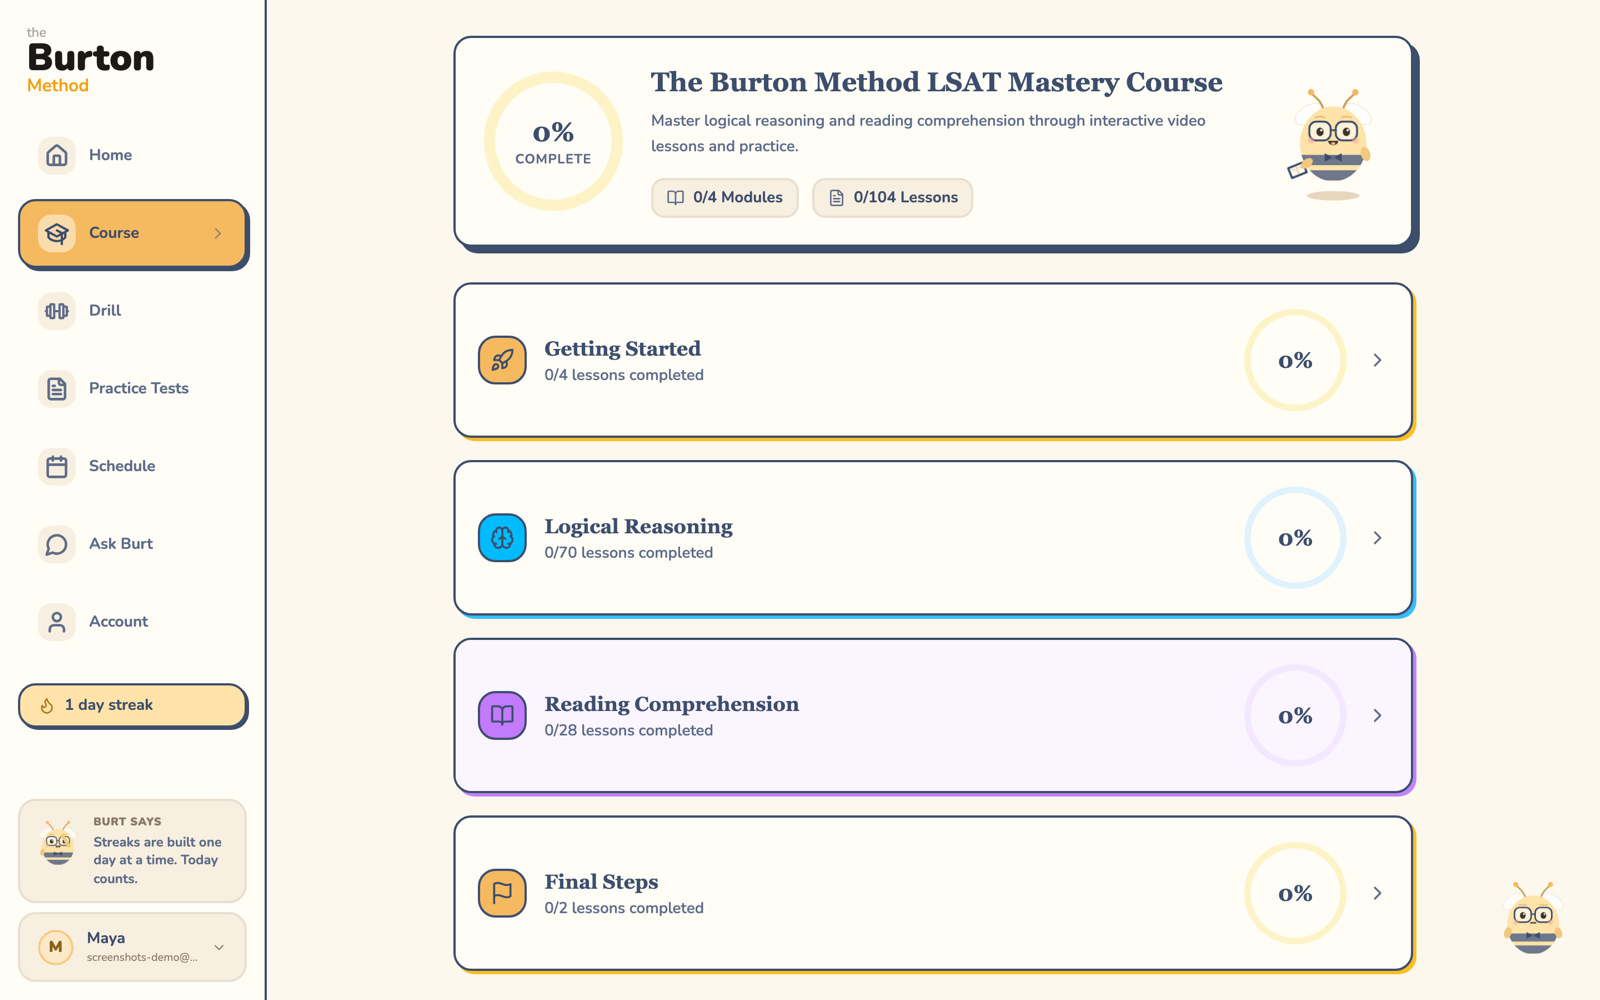Click '0/2 lessons completed' text

(x=624, y=908)
